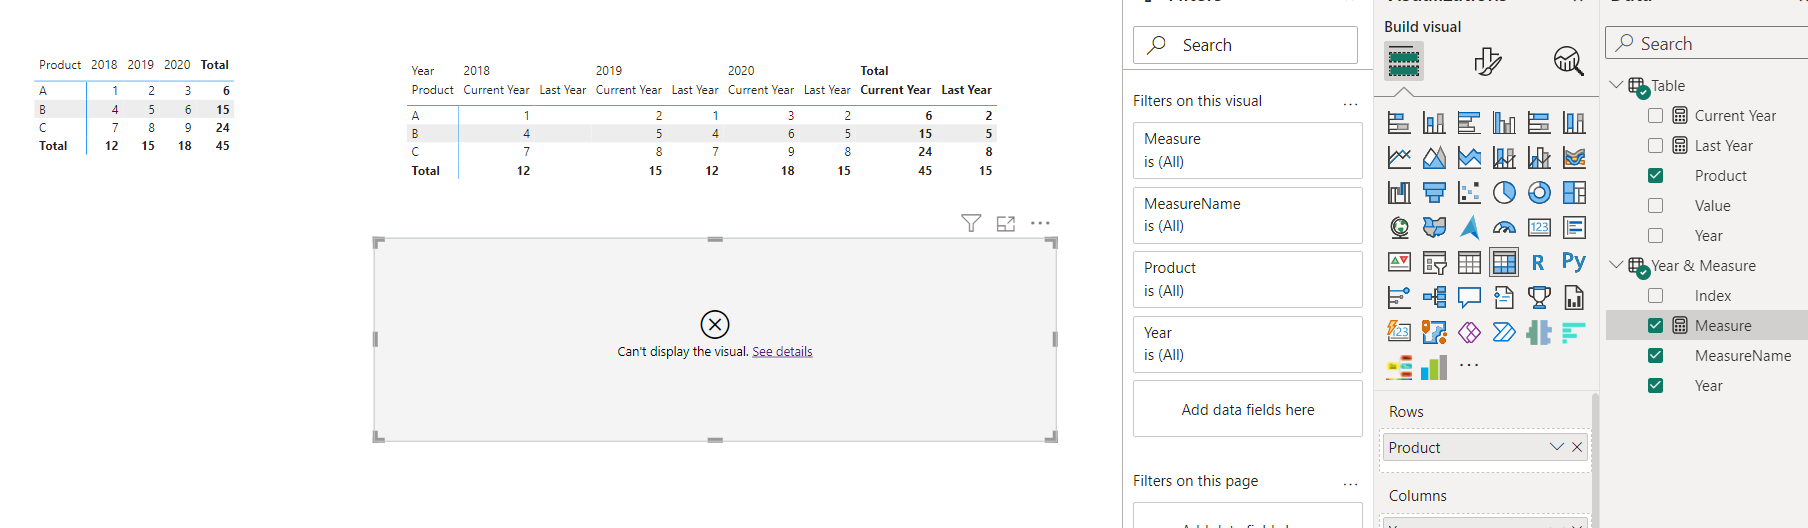Click the Filters pane Search box
This screenshot has width=1808, height=528.
1245,45
